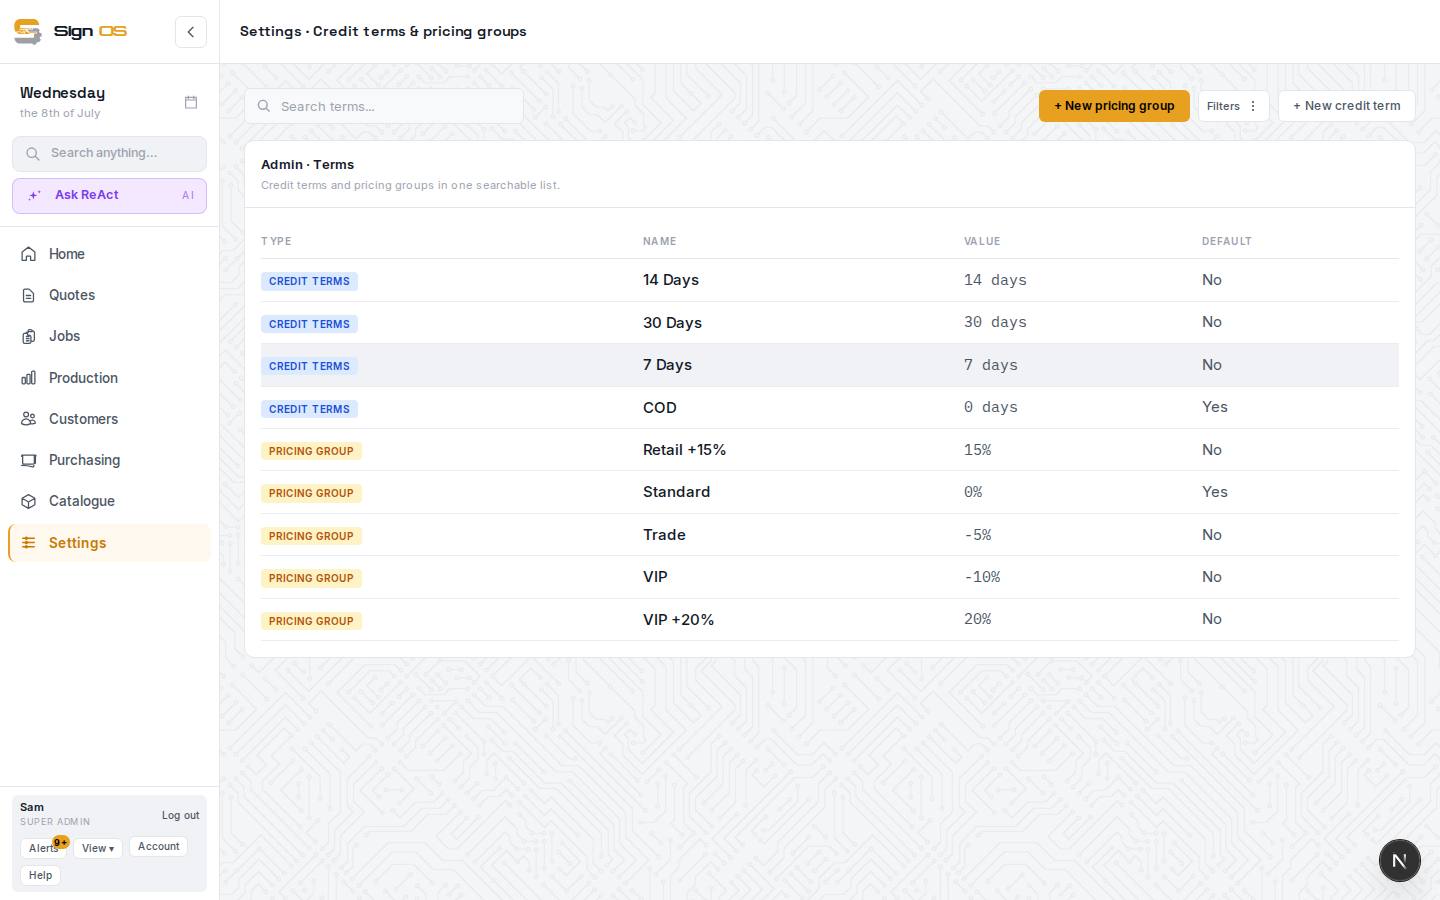Click the Help button
Image resolution: width=1440 pixels, height=900 pixels.
[x=40, y=875]
